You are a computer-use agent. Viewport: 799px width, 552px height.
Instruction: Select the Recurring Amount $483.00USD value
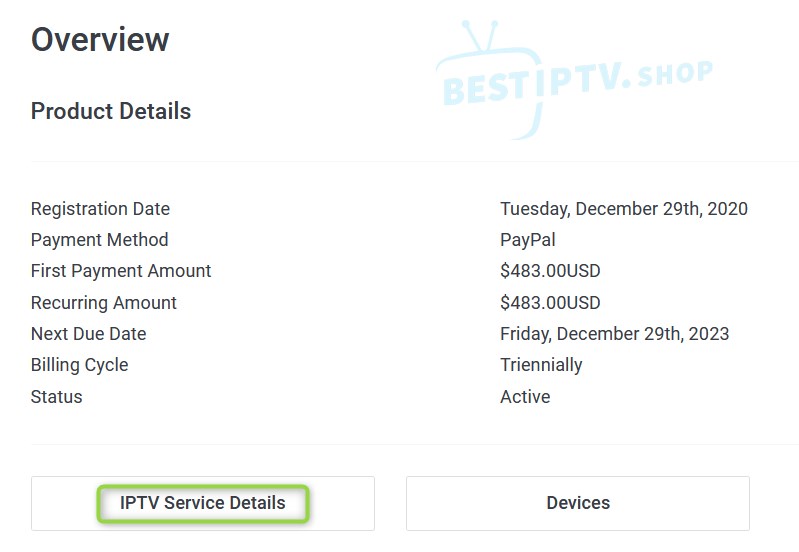pos(550,303)
